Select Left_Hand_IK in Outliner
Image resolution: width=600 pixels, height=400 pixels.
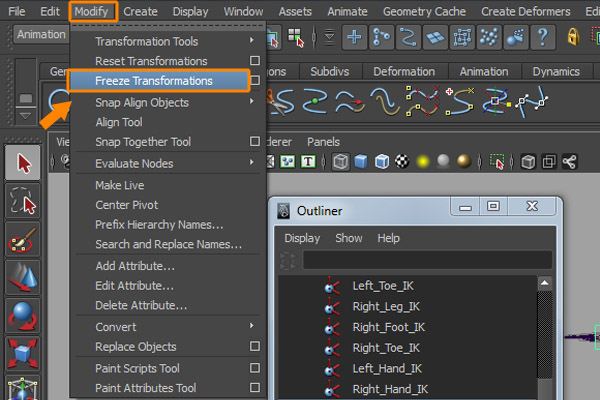(x=387, y=369)
